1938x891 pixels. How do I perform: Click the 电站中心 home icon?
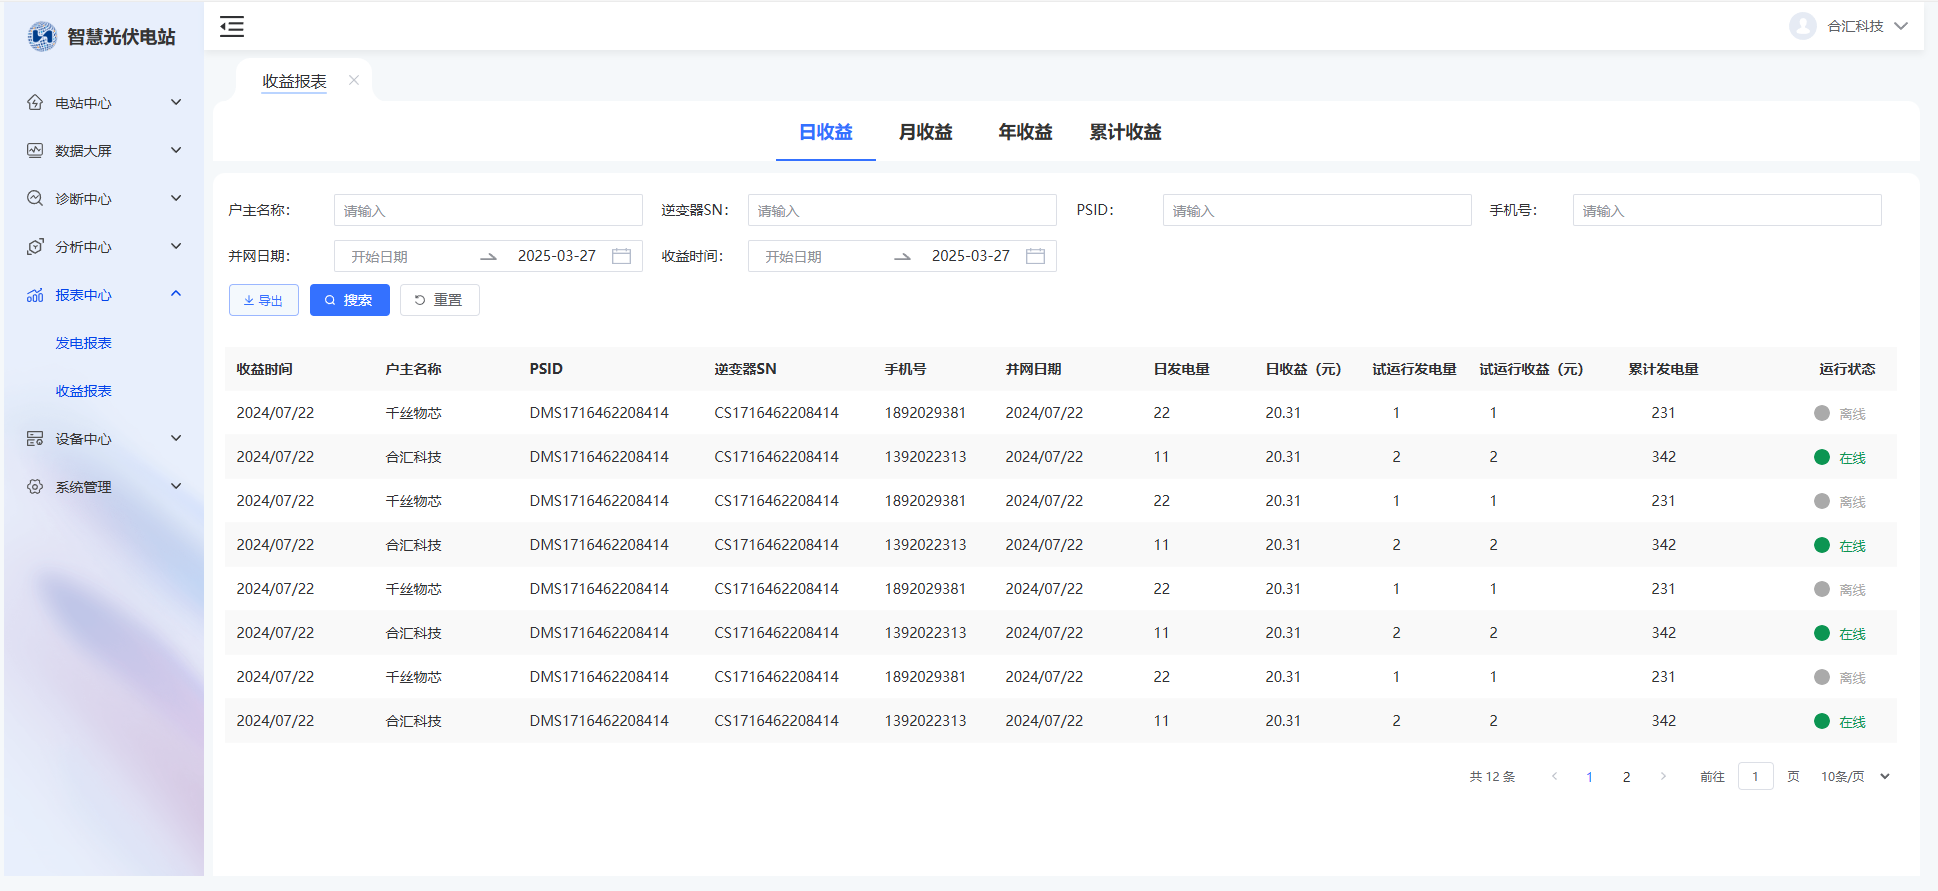[x=35, y=102]
